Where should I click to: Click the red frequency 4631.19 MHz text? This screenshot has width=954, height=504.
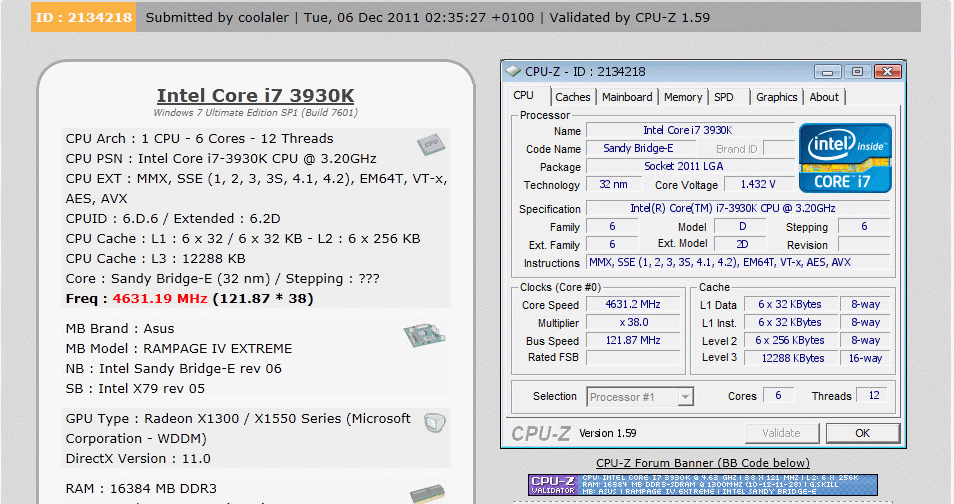[x=160, y=299]
